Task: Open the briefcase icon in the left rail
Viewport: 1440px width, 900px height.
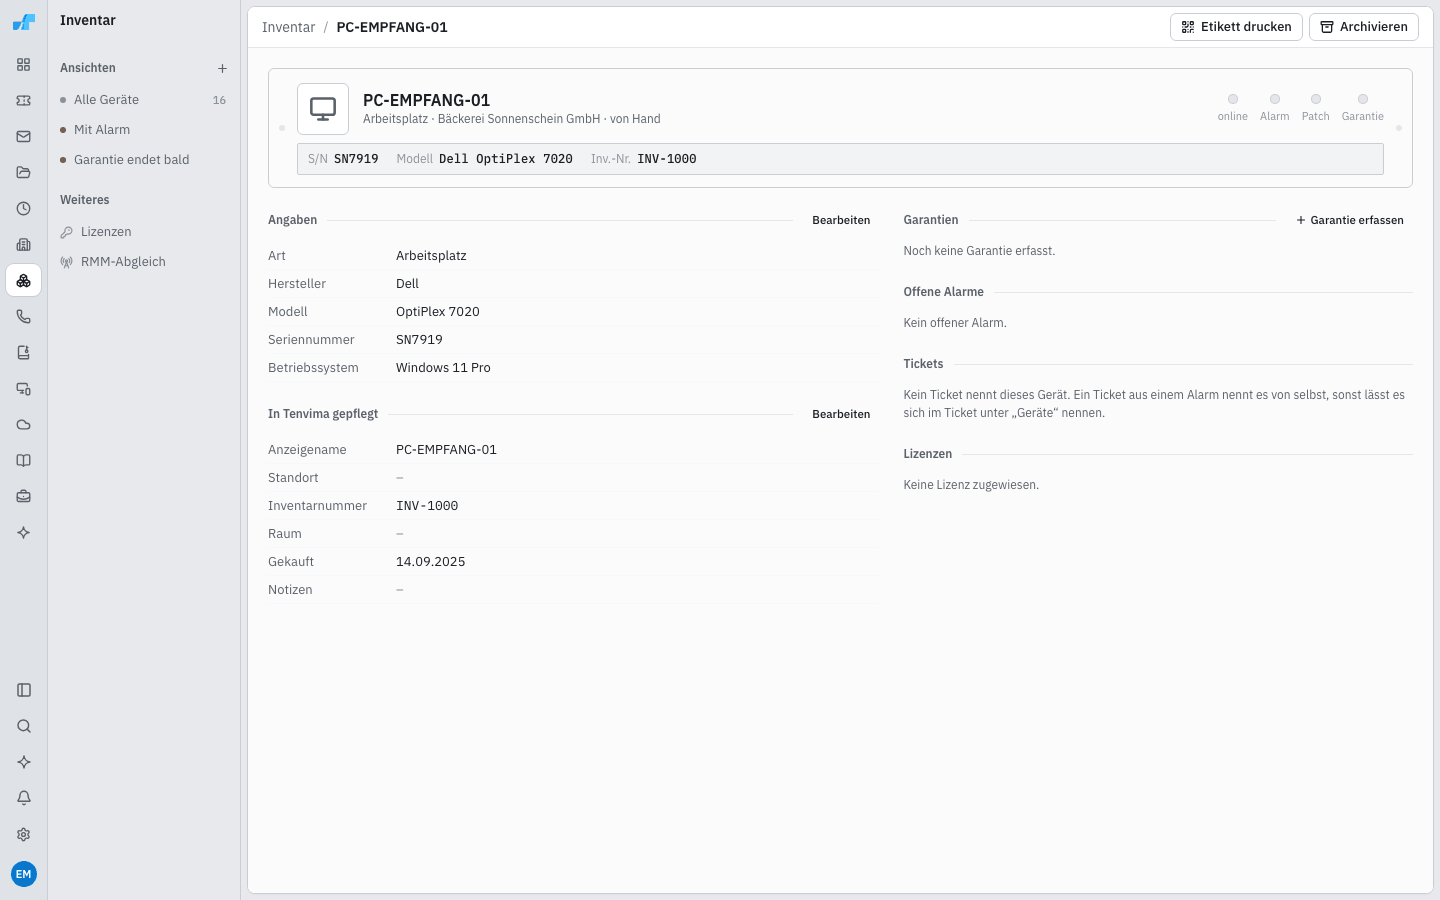Action: pyautogui.click(x=24, y=497)
